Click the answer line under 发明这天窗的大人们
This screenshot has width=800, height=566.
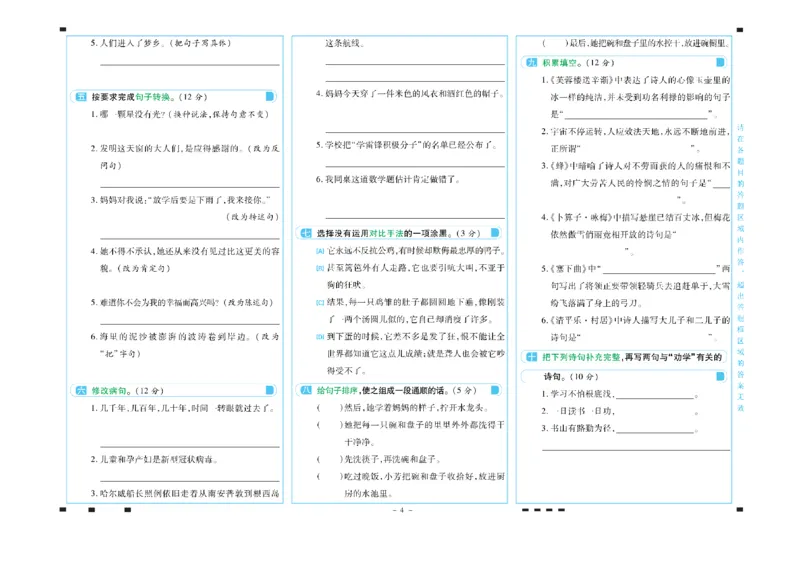click(x=190, y=187)
